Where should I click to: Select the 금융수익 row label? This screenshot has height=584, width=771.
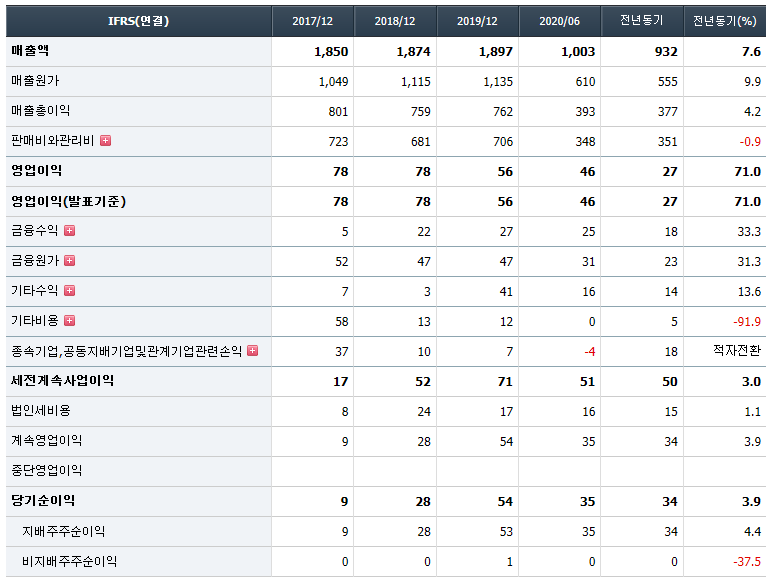(35, 231)
